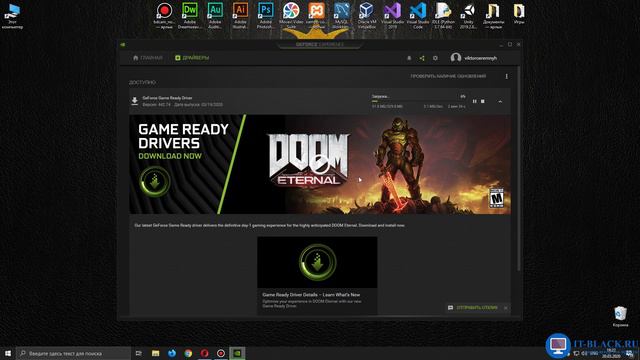Image resolution: width=640 pixels, height=360 pixels.
Task: Open Bandicam recorder from the taskbar
Action: [221, 353]
